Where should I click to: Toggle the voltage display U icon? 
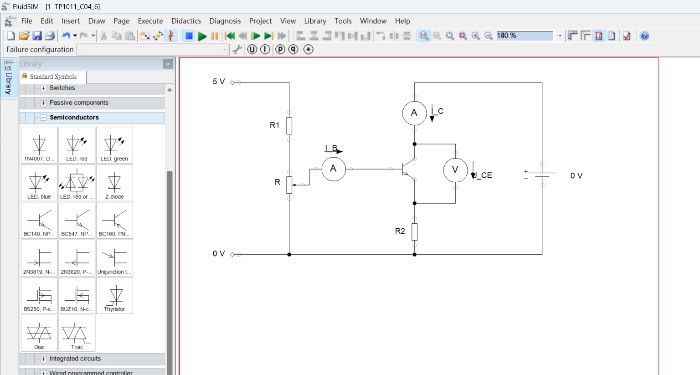252,50
